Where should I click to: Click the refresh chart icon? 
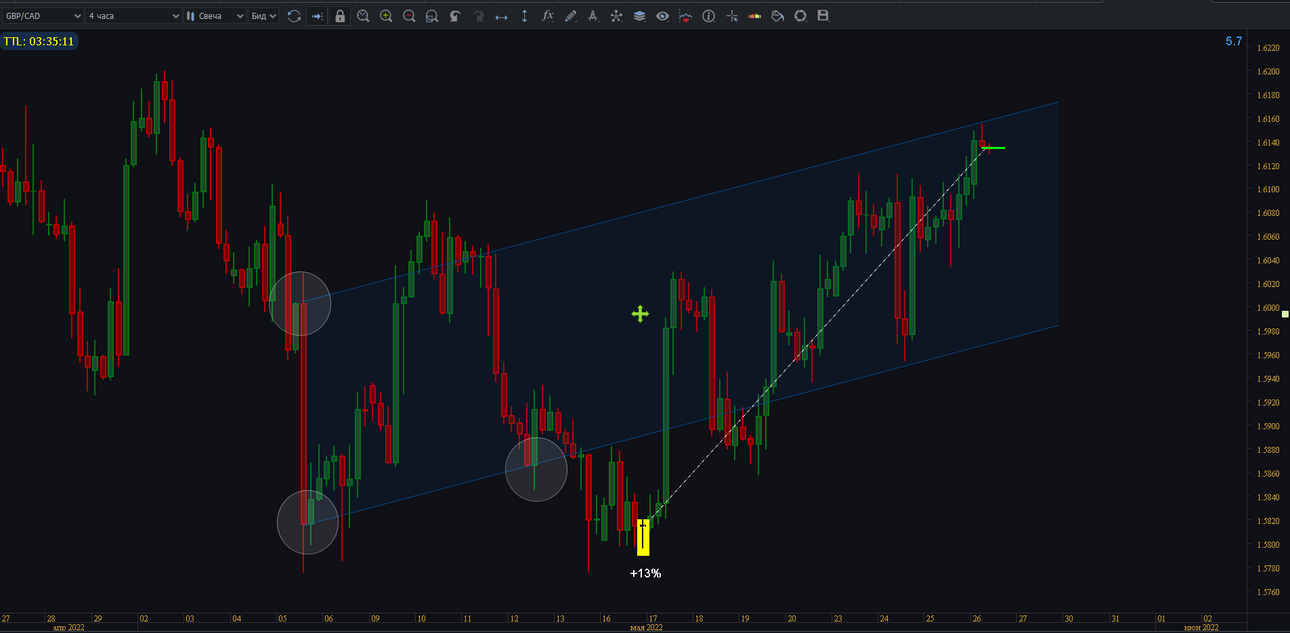[294, 16]
